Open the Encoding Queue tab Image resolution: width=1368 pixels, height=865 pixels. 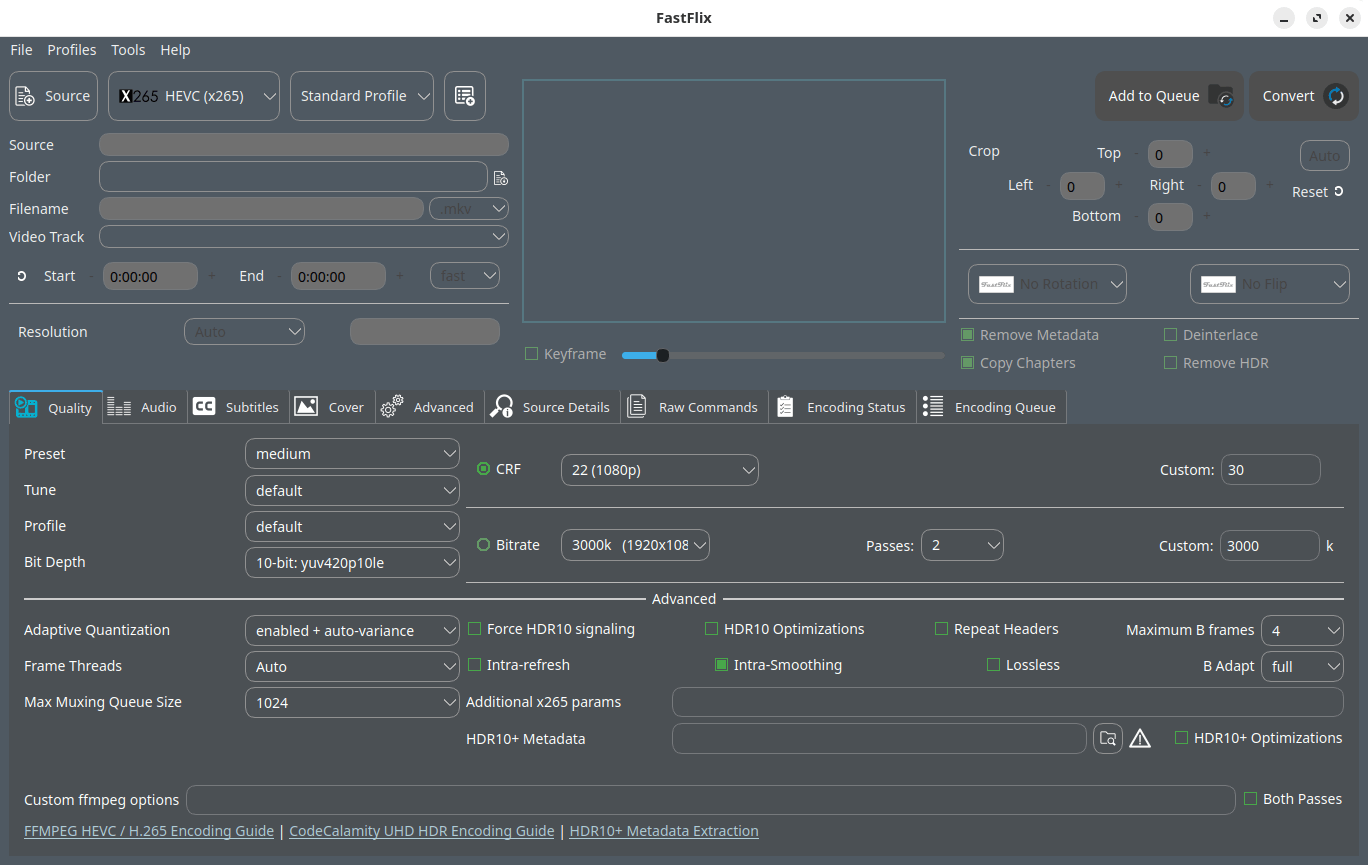pyautogui.click(x=991, y=407)
